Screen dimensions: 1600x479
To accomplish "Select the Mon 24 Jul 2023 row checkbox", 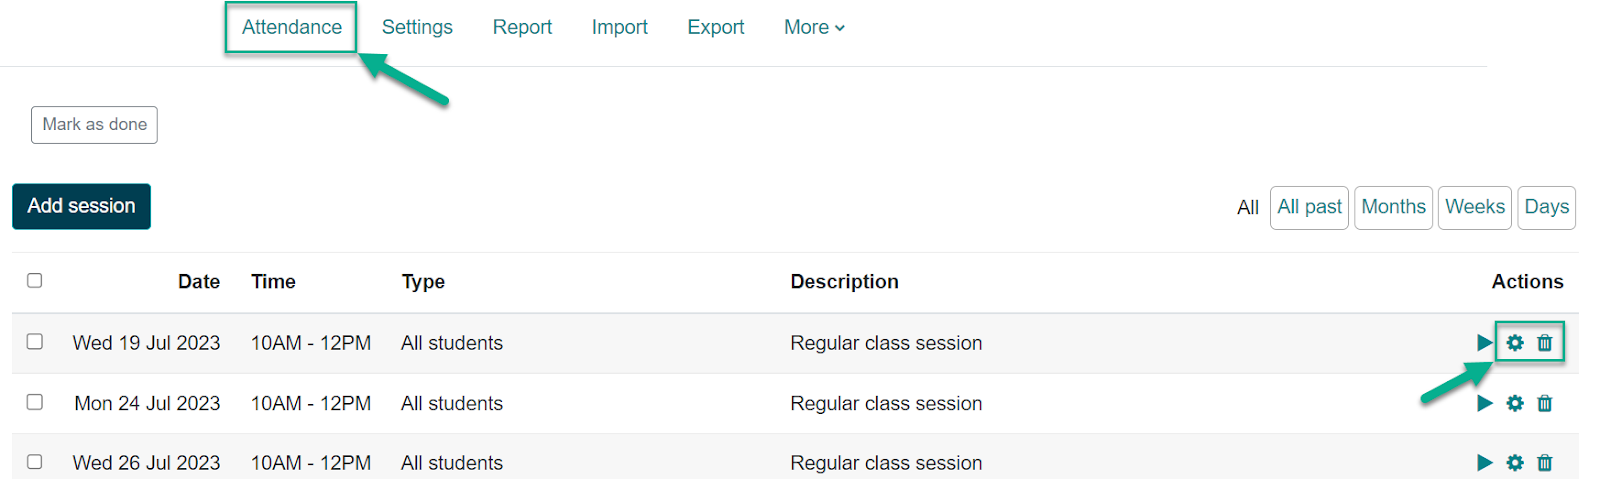I will click(35, 401).
